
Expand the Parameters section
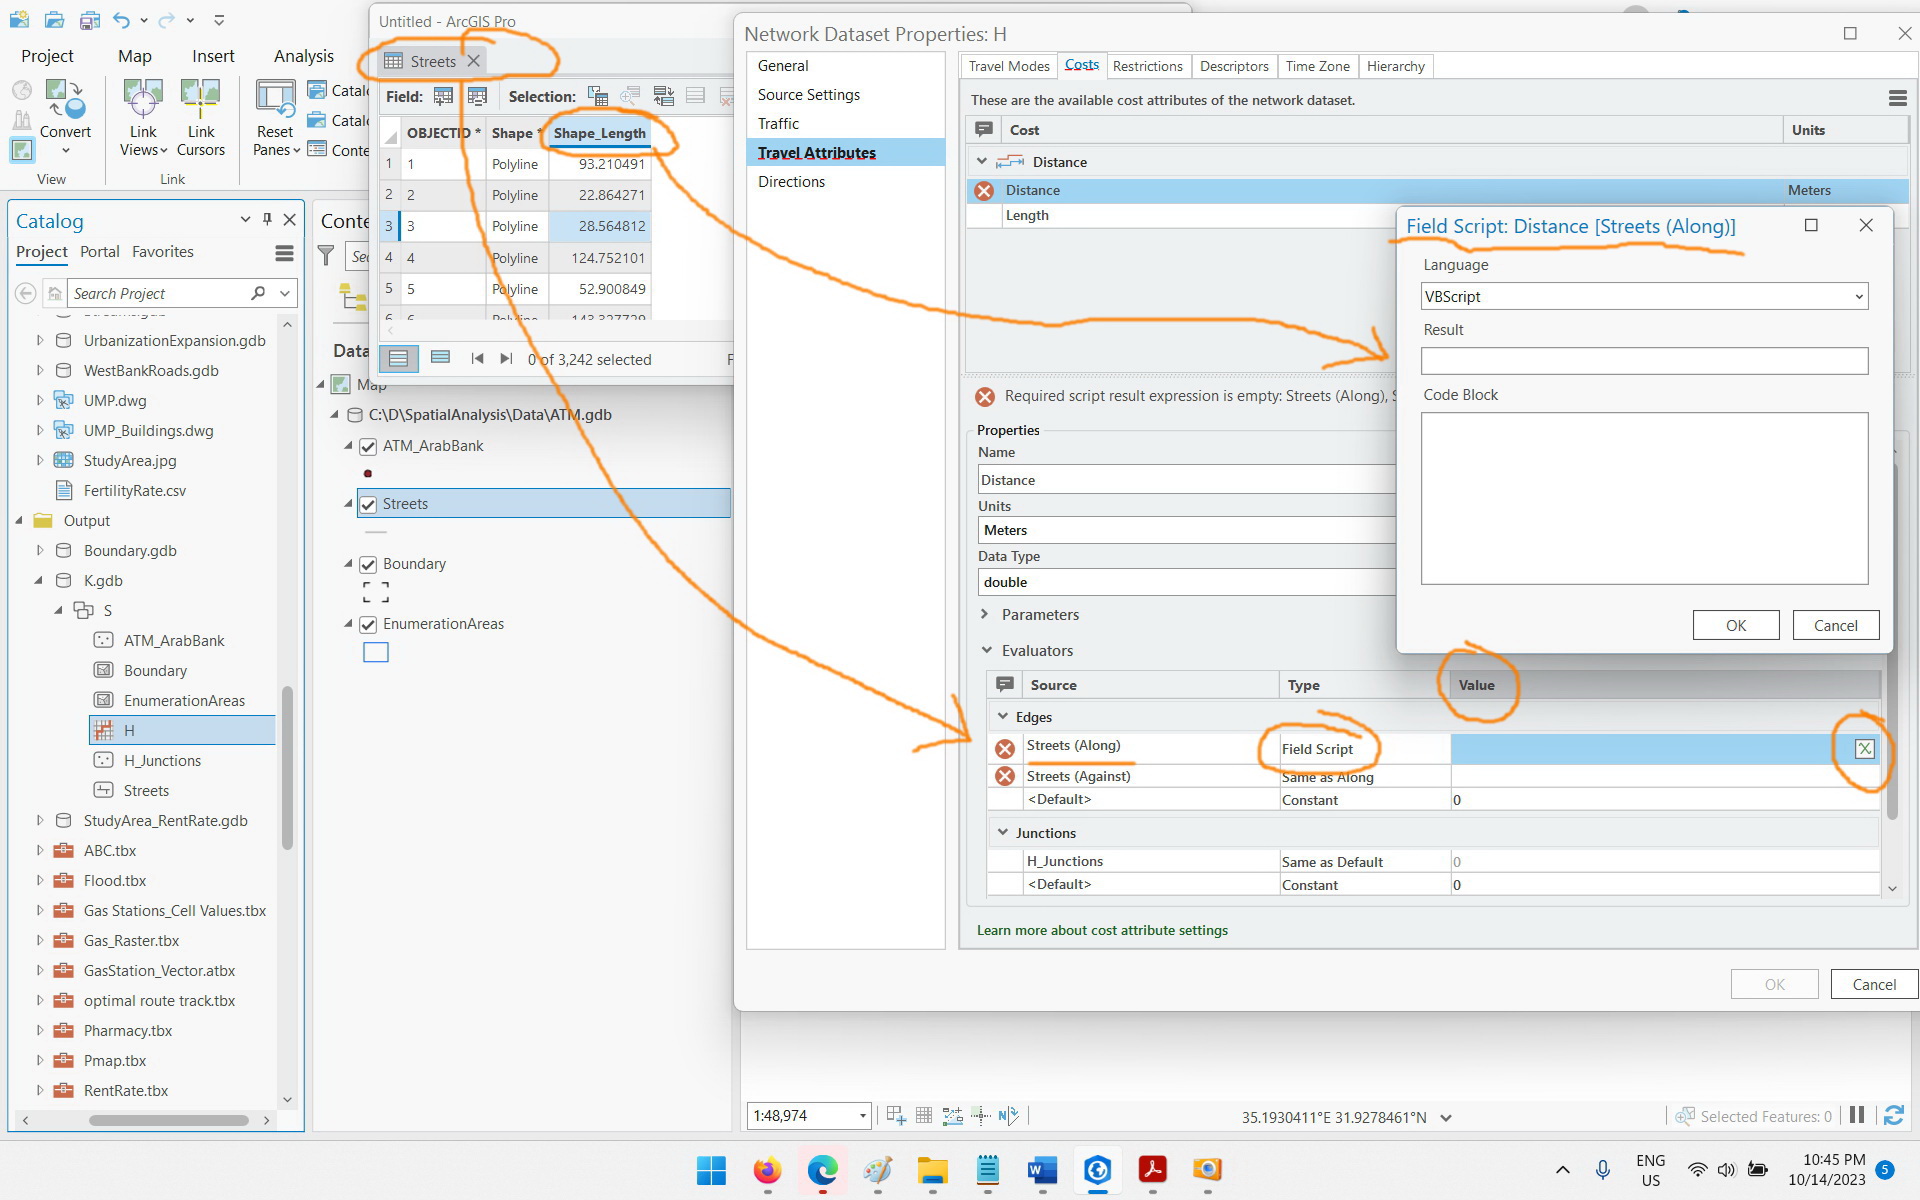[985, 614]
